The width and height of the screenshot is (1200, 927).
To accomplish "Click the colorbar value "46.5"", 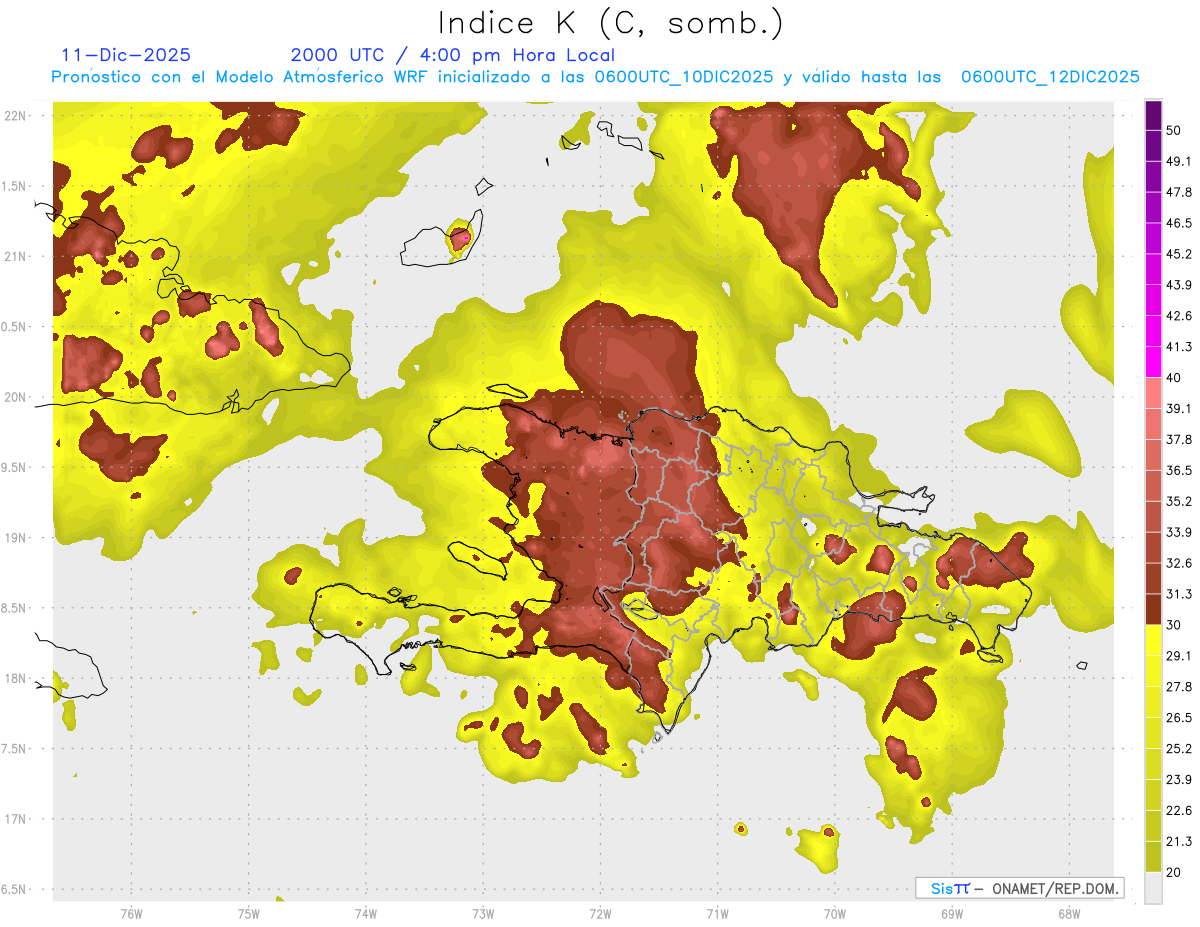I will click(1179, 223).
